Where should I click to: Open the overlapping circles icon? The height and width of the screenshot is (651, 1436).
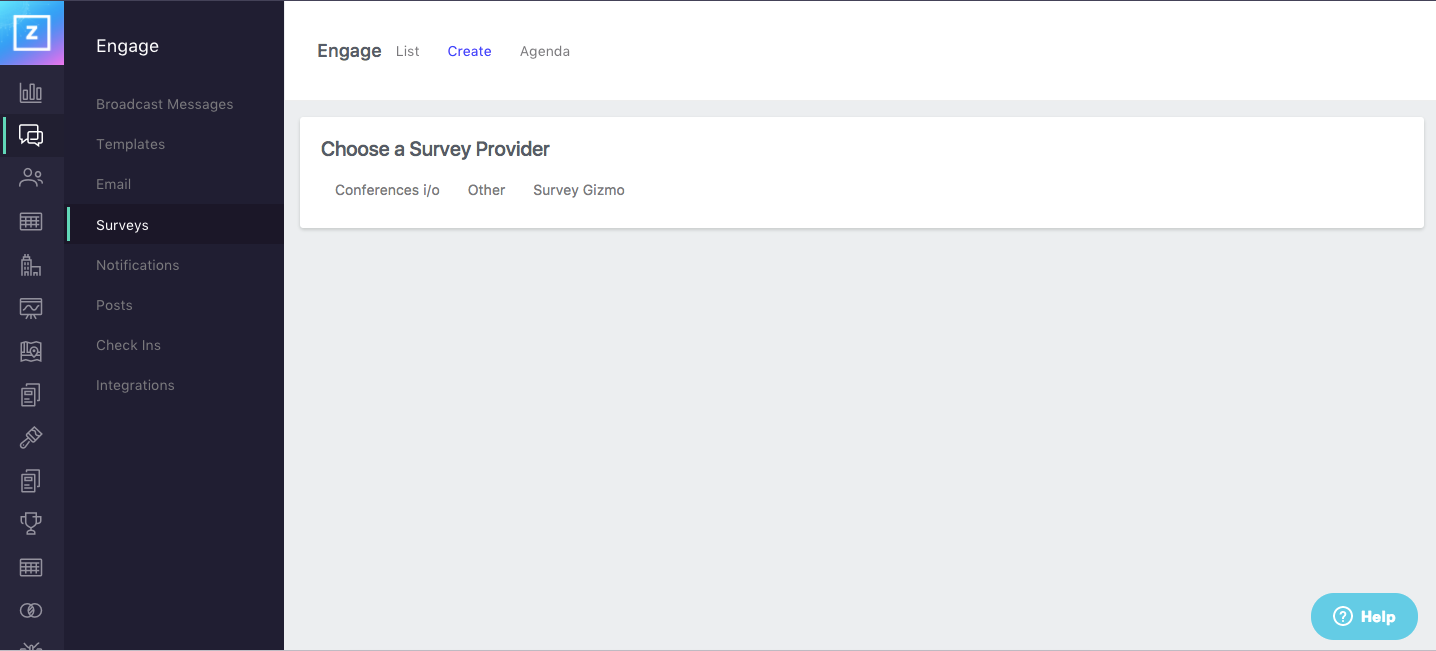pos(31,610)
